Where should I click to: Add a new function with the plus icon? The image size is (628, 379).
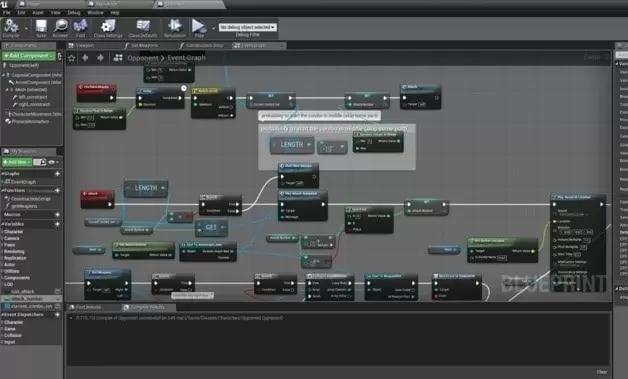[57, 190]
